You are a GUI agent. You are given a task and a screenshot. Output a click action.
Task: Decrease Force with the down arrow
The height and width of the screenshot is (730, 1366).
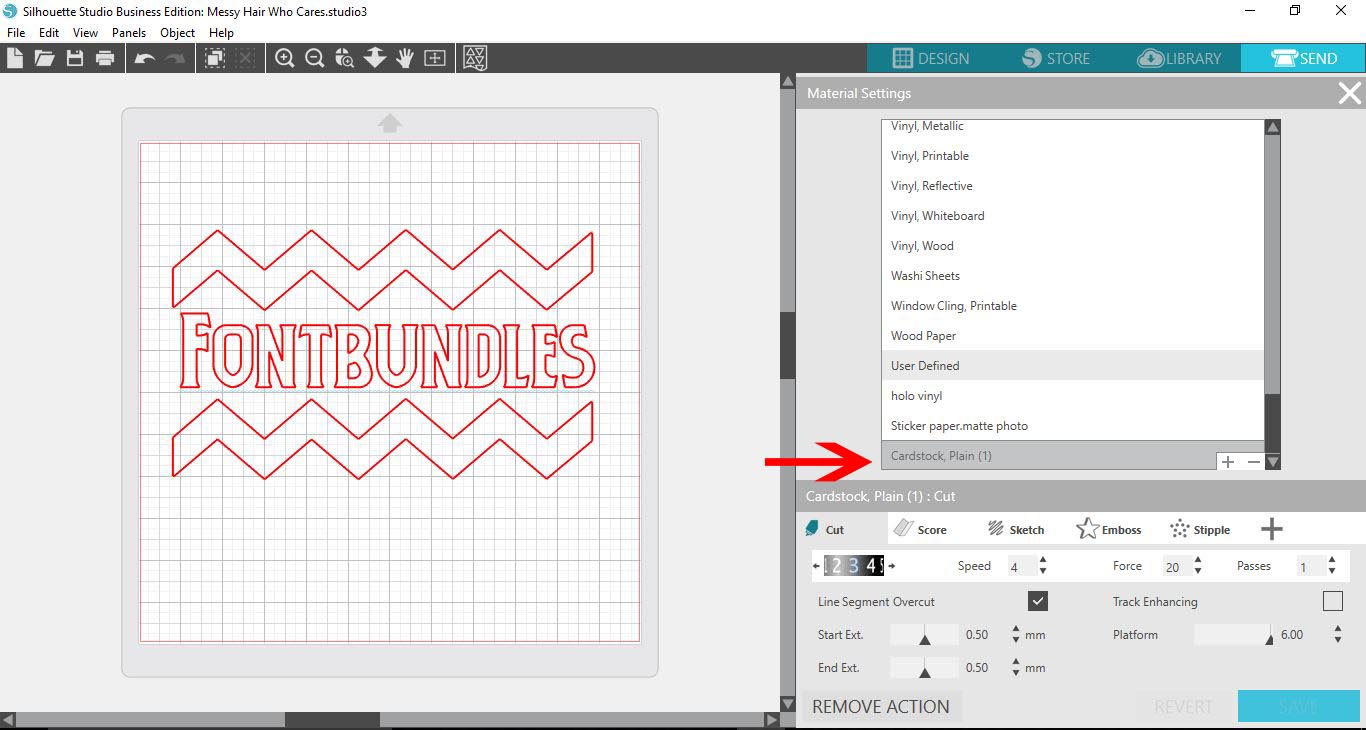[1196, 571]
